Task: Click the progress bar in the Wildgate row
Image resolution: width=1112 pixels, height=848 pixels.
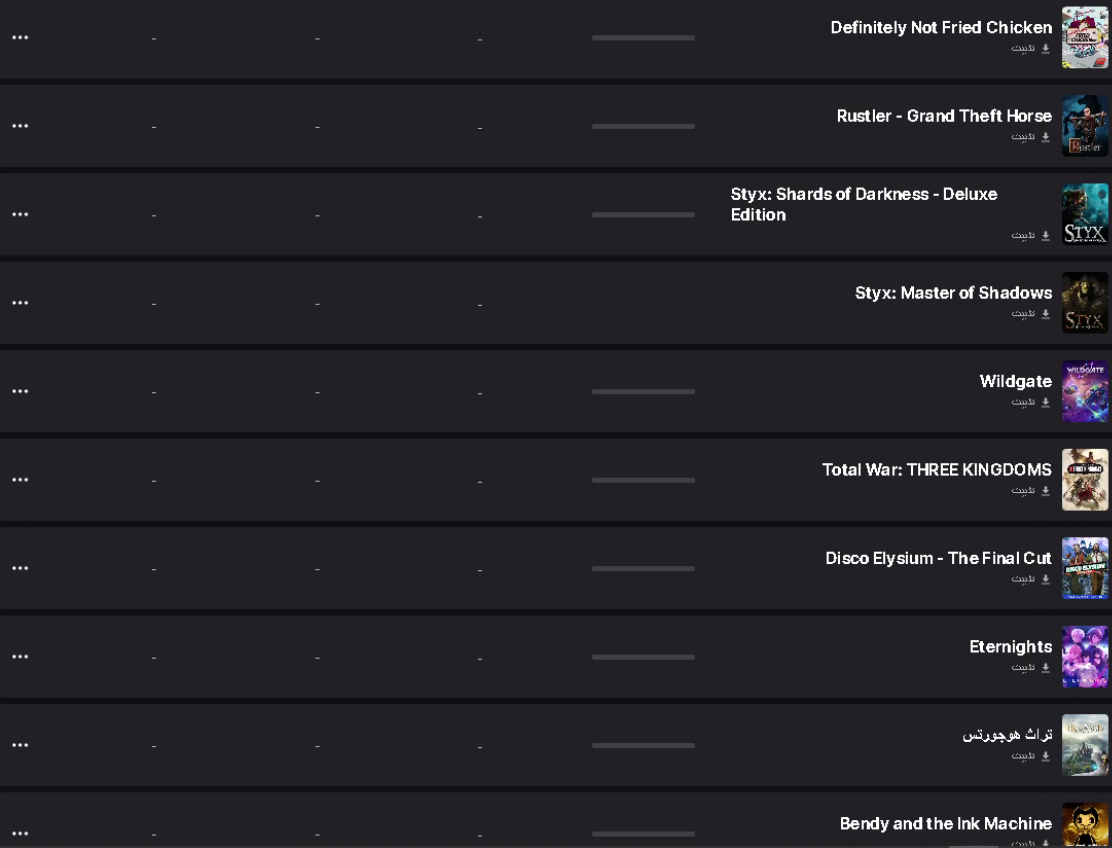Action: pyautogui.click(x=643, y=391)
